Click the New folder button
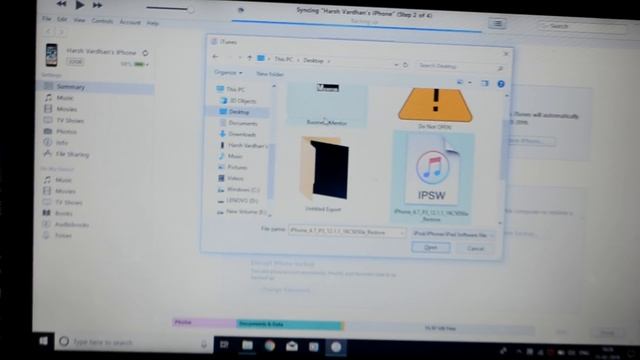The height and width of the screenshot is (360, 640). 270,74
